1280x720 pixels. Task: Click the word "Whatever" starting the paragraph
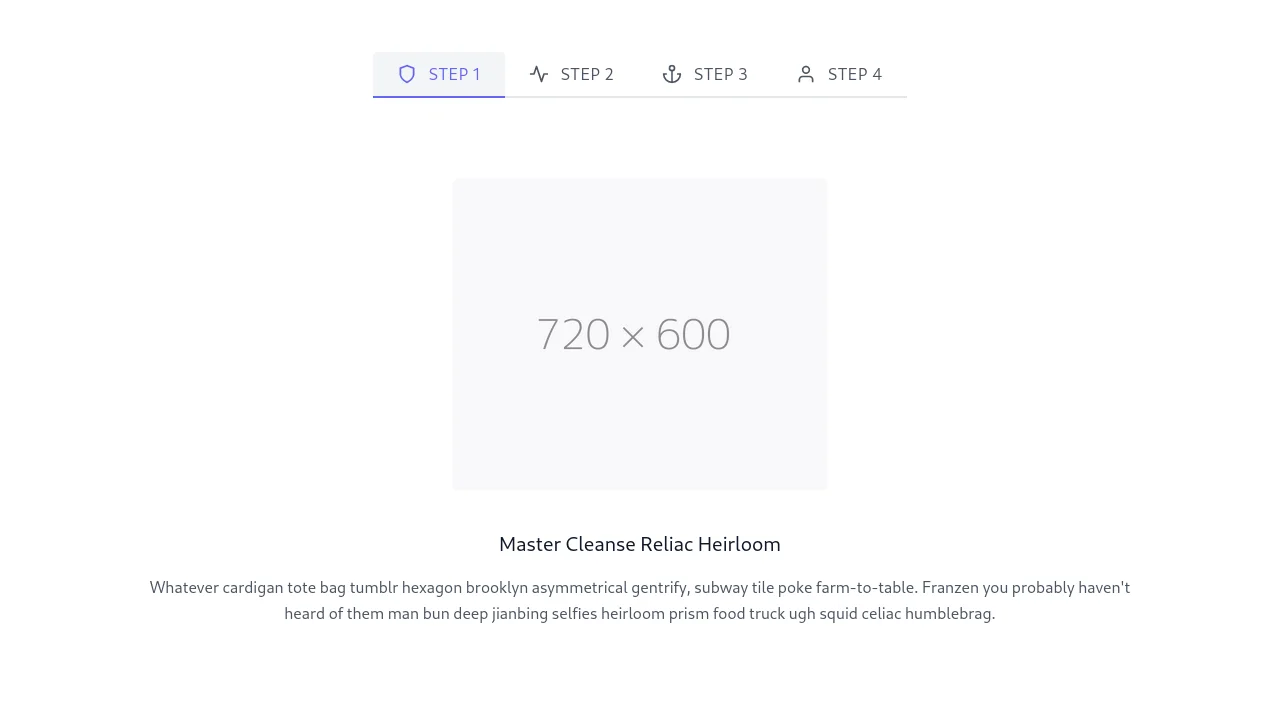184,587
